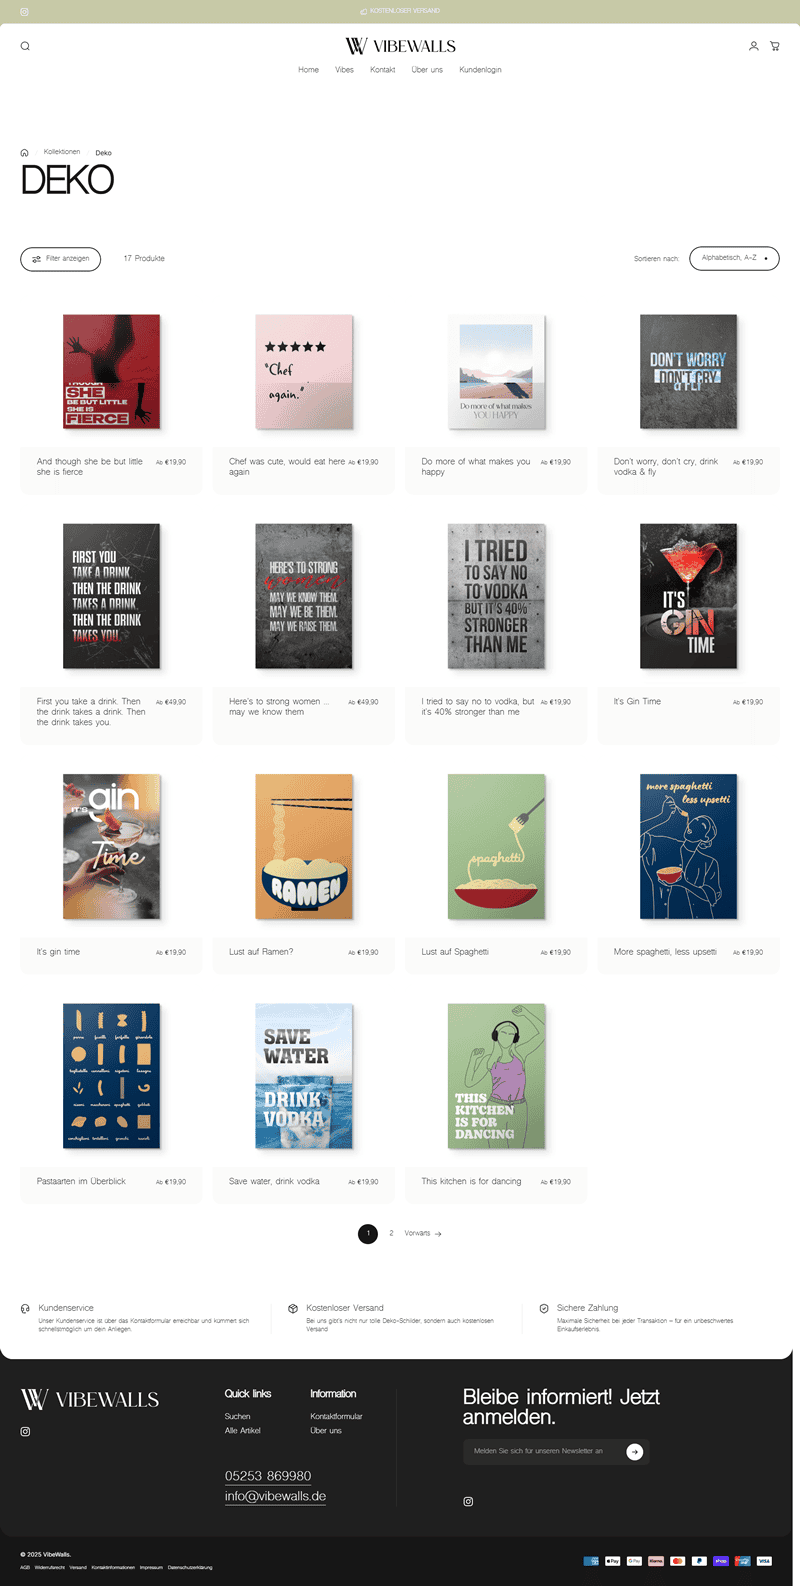Go to the Vorwärts next page
The width and height of the screenshot is (800, 1586).
(423, 1234)
